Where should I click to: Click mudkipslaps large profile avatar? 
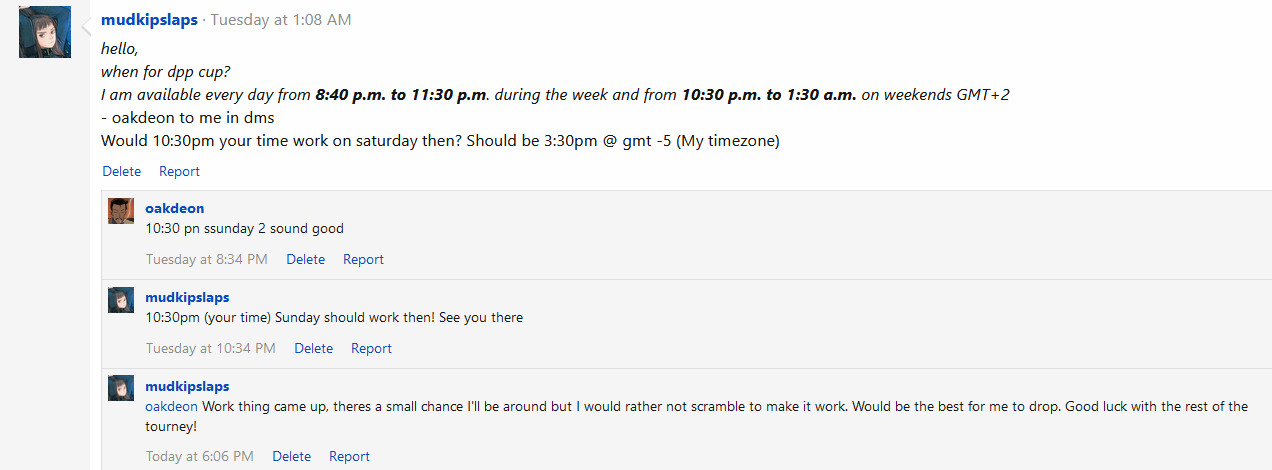click(x=45, y=31)
